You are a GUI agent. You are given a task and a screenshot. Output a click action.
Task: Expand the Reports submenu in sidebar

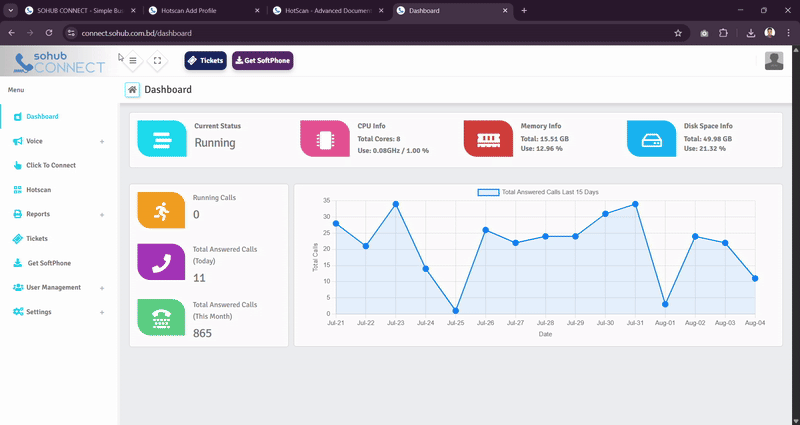pos(102,214)
